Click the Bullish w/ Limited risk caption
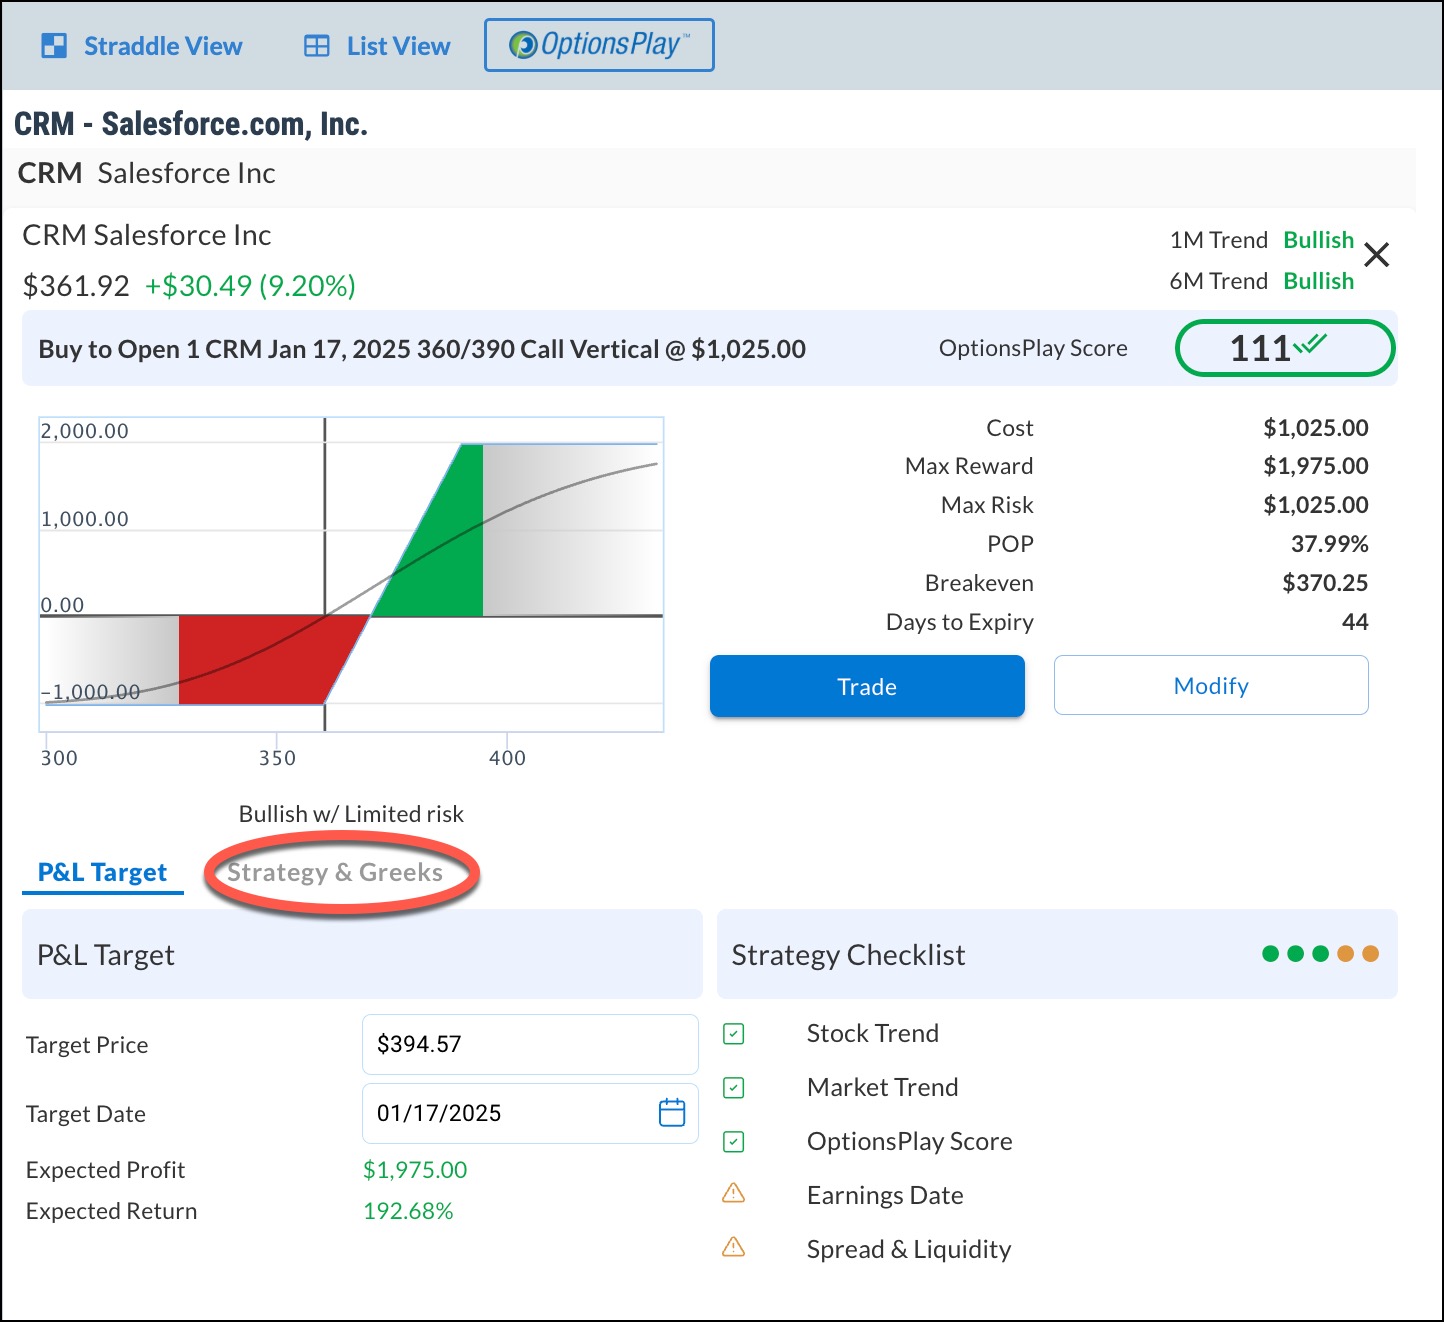 point(351,814)
